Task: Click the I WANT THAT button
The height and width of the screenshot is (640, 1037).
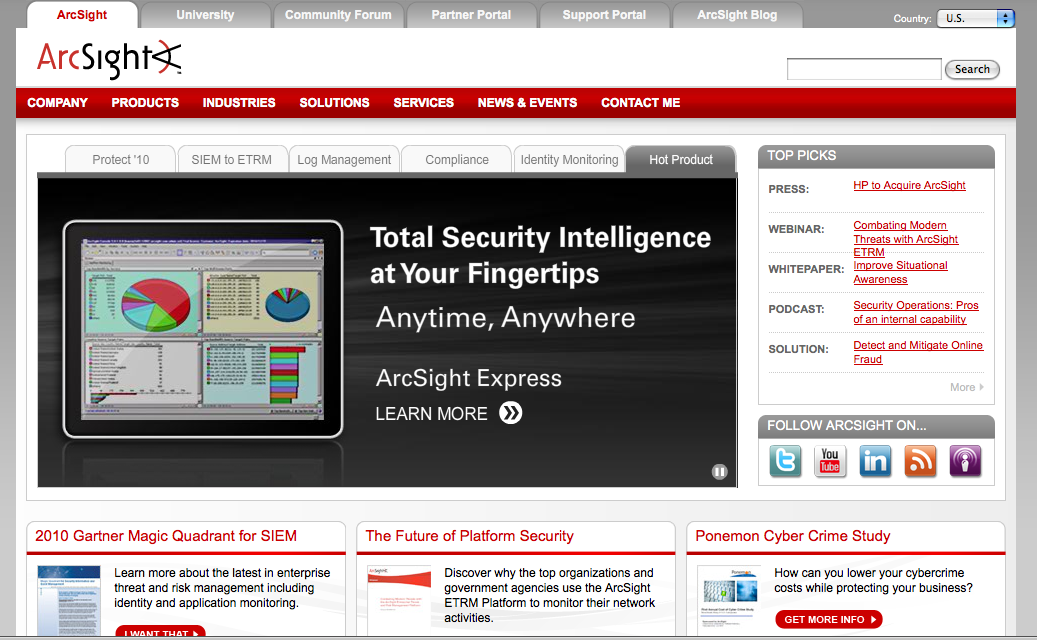Action: 161,631
